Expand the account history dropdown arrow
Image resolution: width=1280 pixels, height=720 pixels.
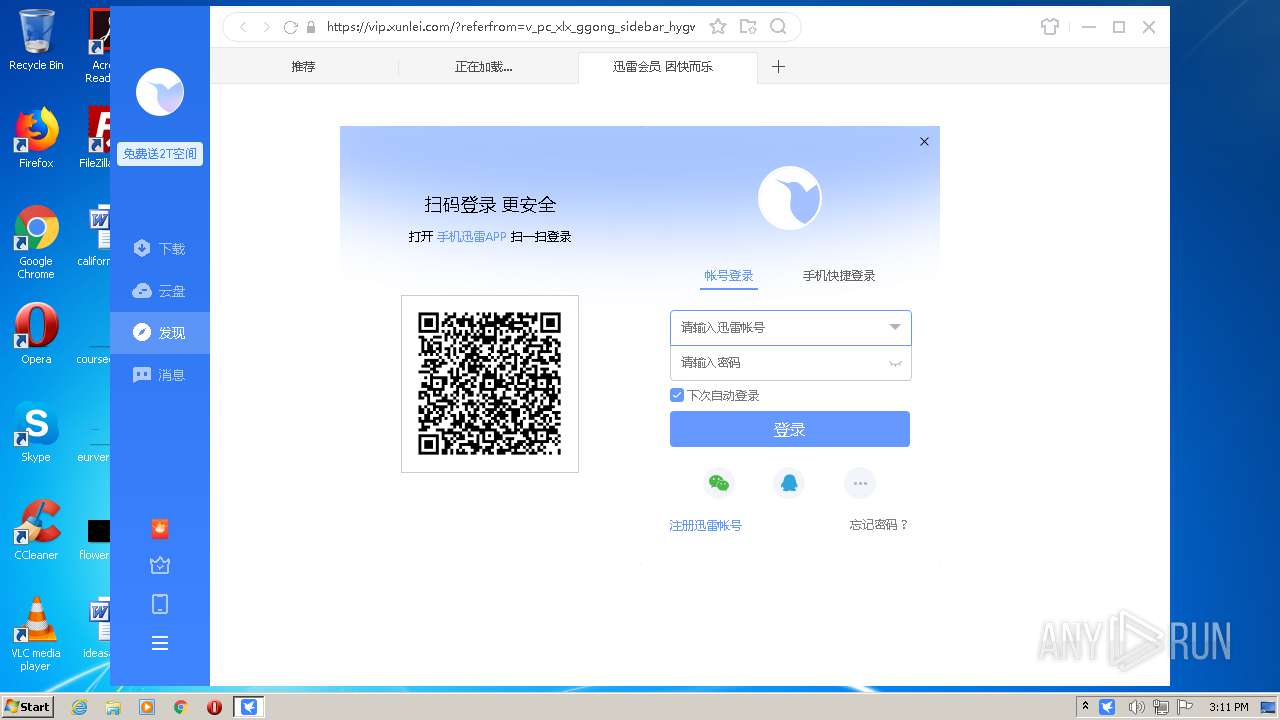pos(895,328)
